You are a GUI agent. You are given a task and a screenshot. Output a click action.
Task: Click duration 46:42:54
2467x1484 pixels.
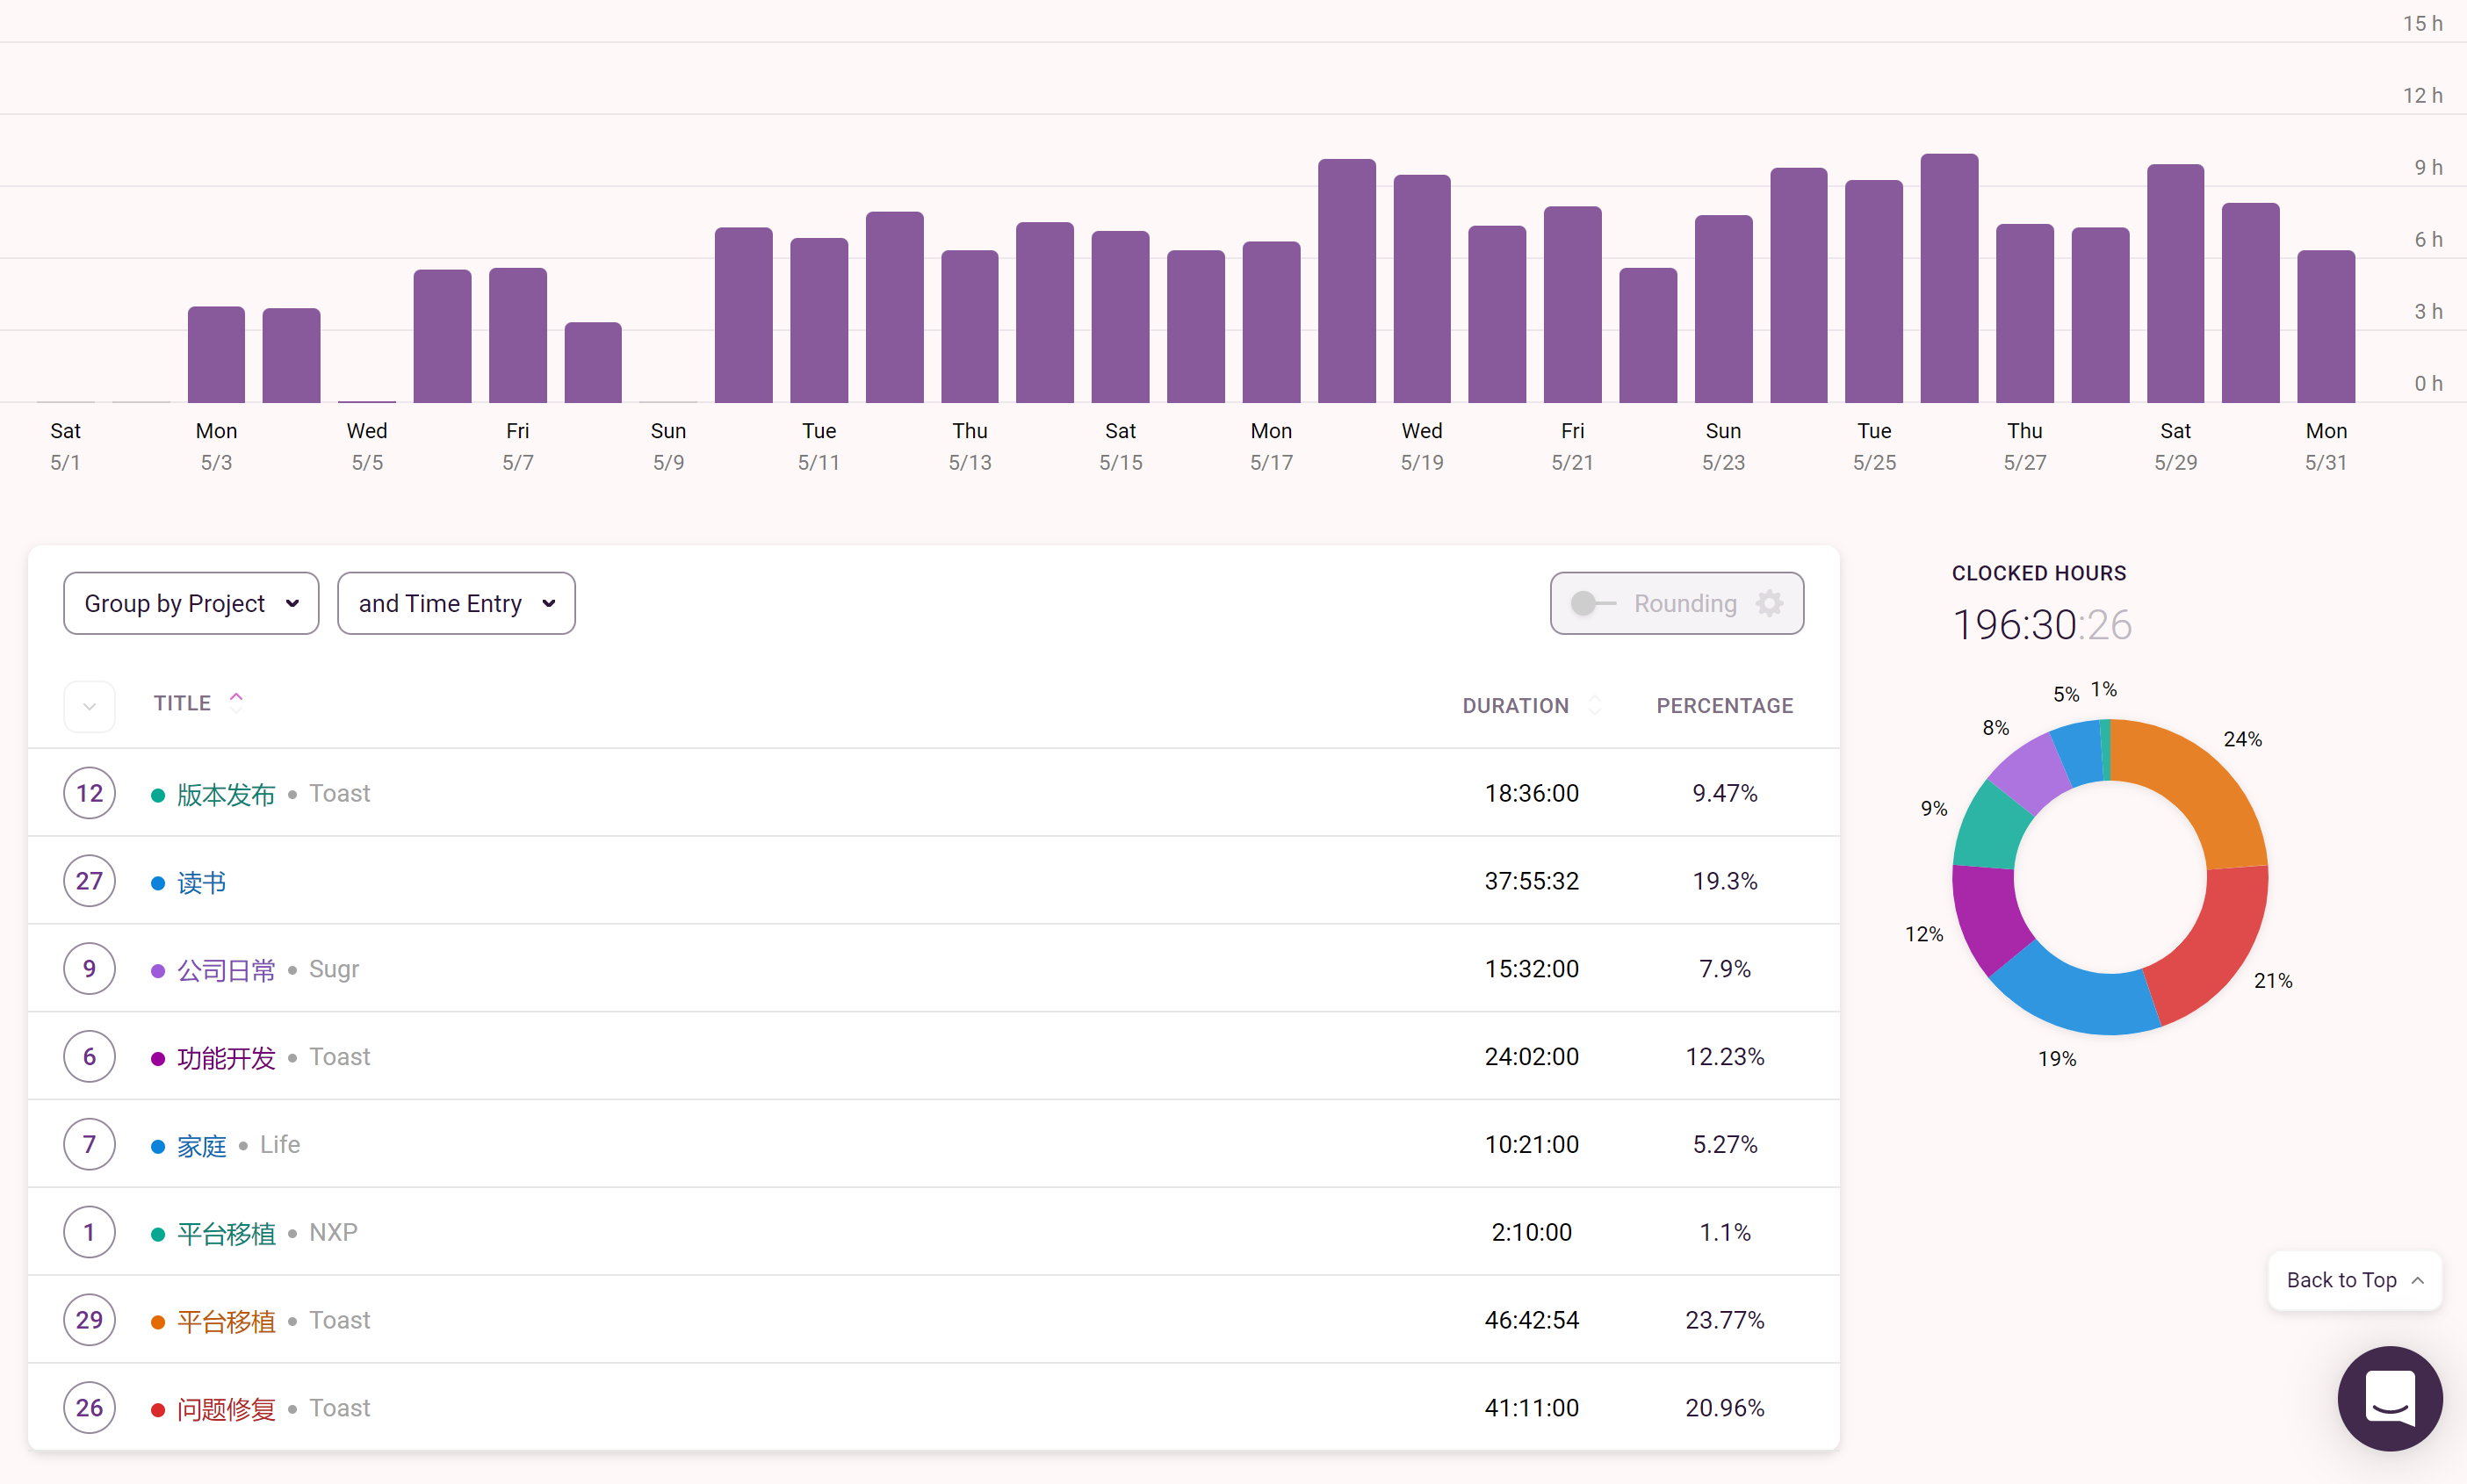coord(1531,1320)
